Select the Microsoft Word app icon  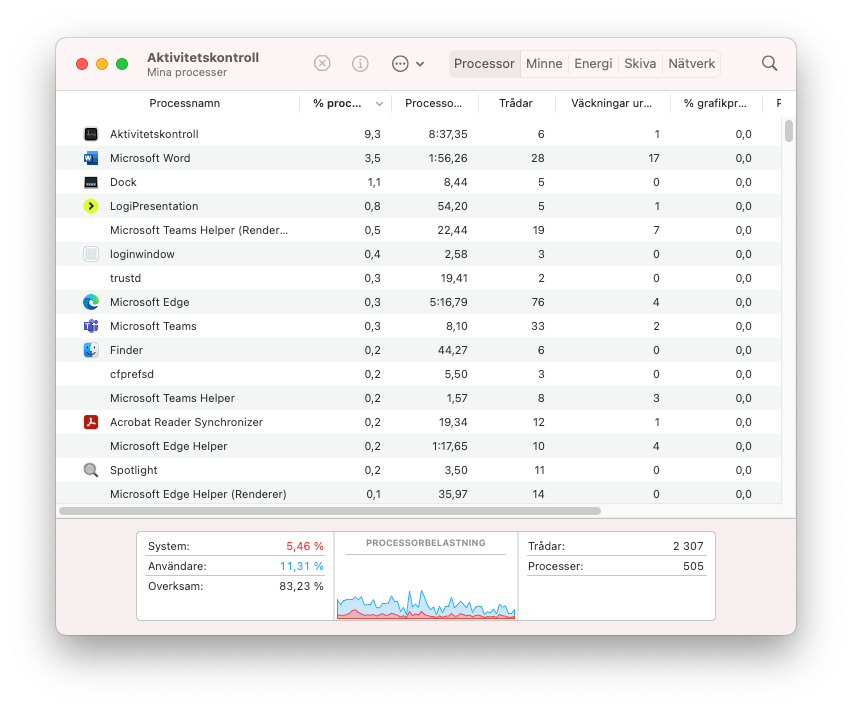[91, 158]
